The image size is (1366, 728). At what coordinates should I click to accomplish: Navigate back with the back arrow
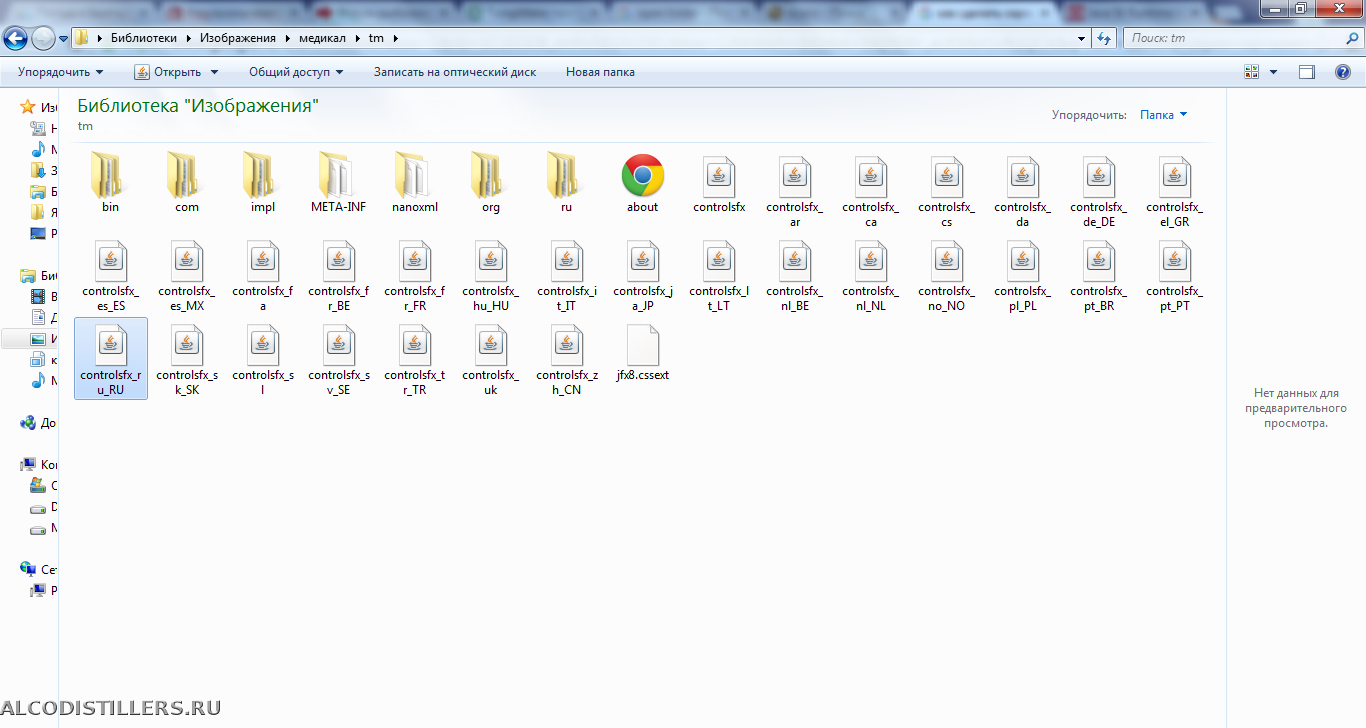click(16, 39)
